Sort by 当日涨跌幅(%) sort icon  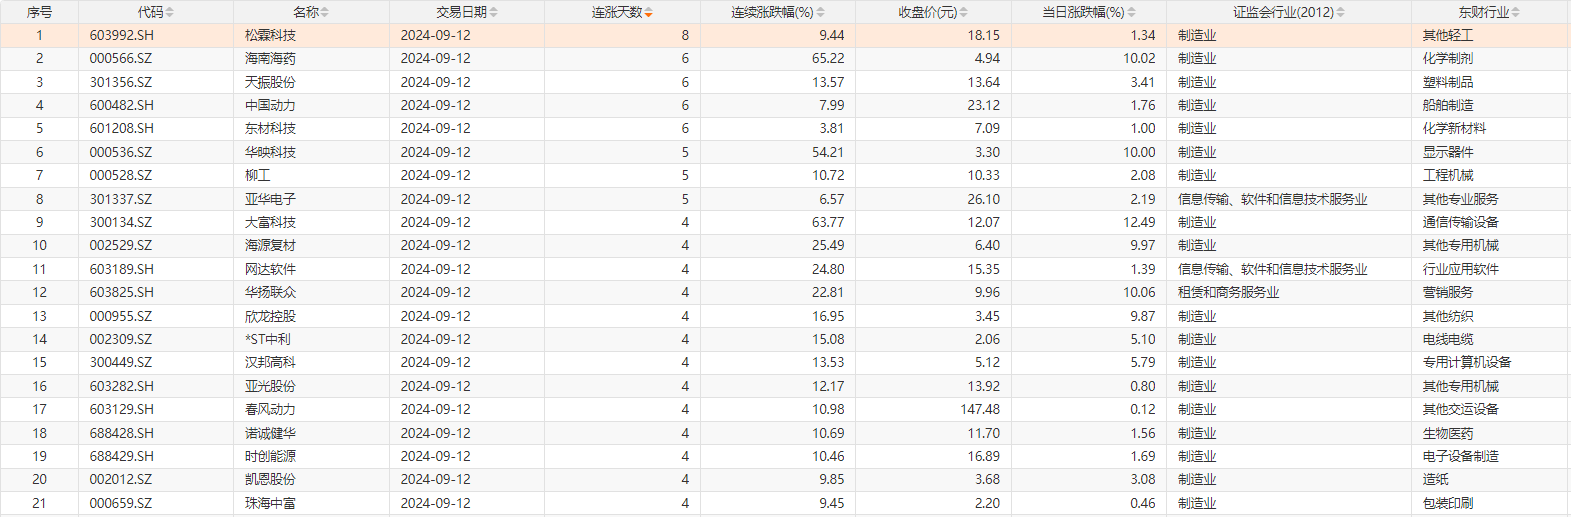tap(1132, 12)
